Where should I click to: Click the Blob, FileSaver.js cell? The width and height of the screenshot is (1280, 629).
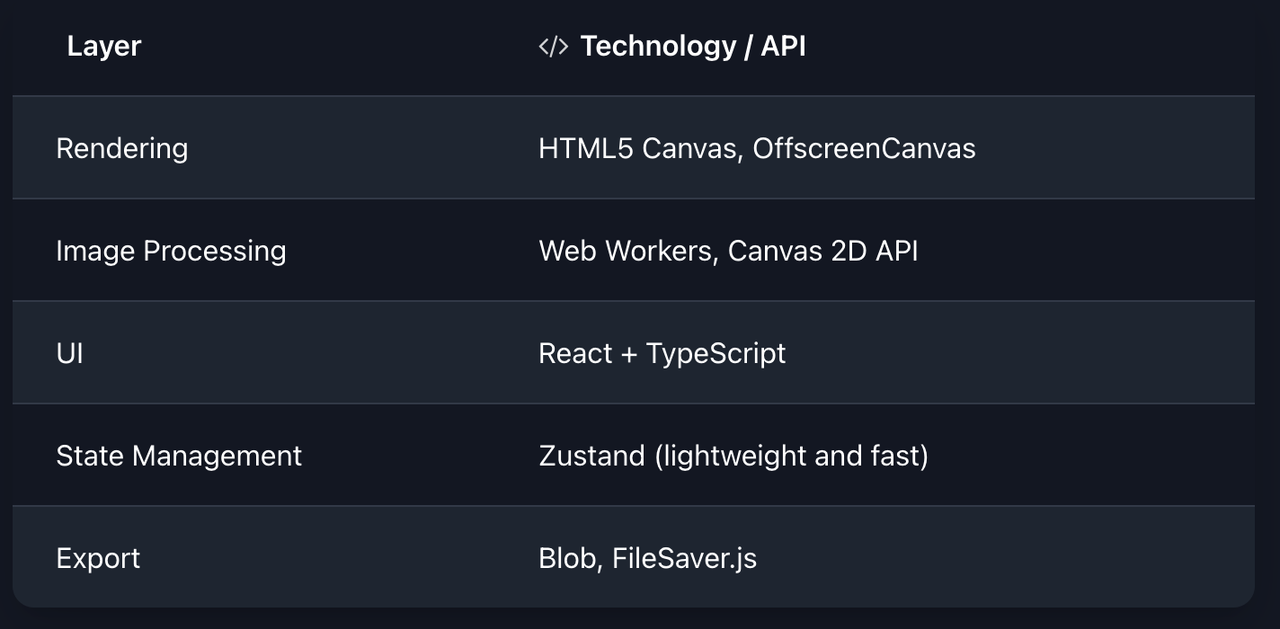click(x=647, y=558)
